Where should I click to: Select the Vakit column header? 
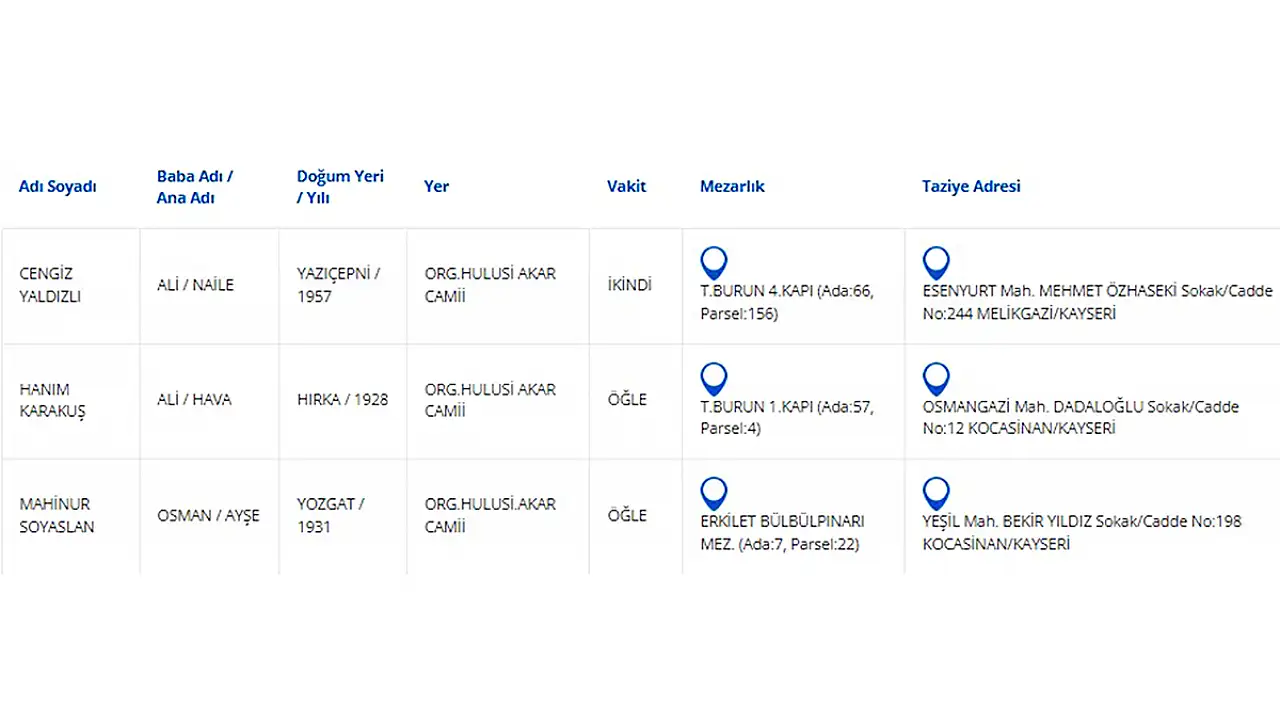(x=627, y=187)
